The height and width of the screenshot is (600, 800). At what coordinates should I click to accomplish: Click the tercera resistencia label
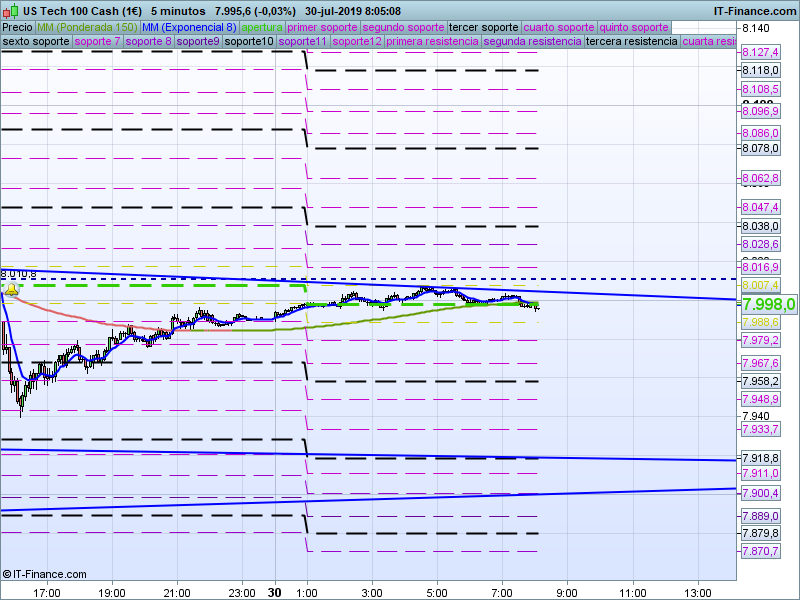(631, 42)
